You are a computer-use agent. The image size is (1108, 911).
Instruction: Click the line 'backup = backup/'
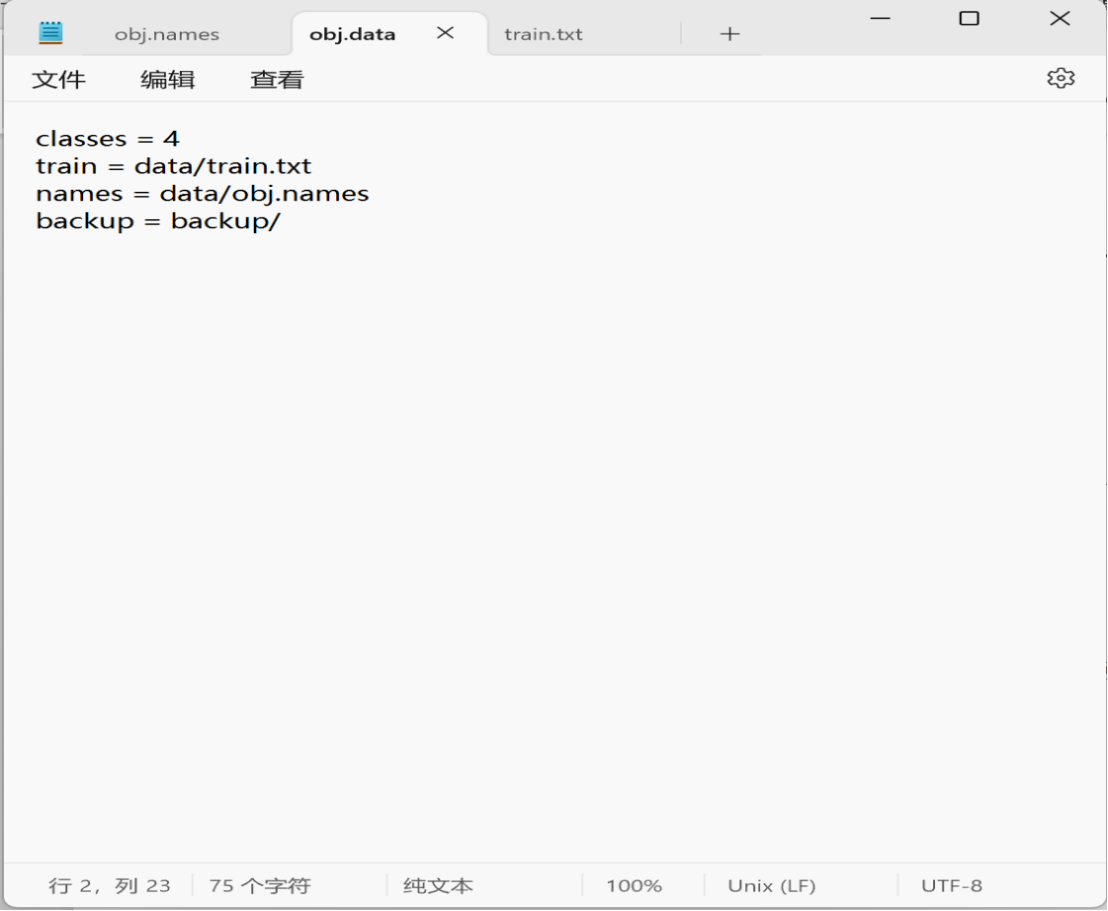(x=158, y=221)
